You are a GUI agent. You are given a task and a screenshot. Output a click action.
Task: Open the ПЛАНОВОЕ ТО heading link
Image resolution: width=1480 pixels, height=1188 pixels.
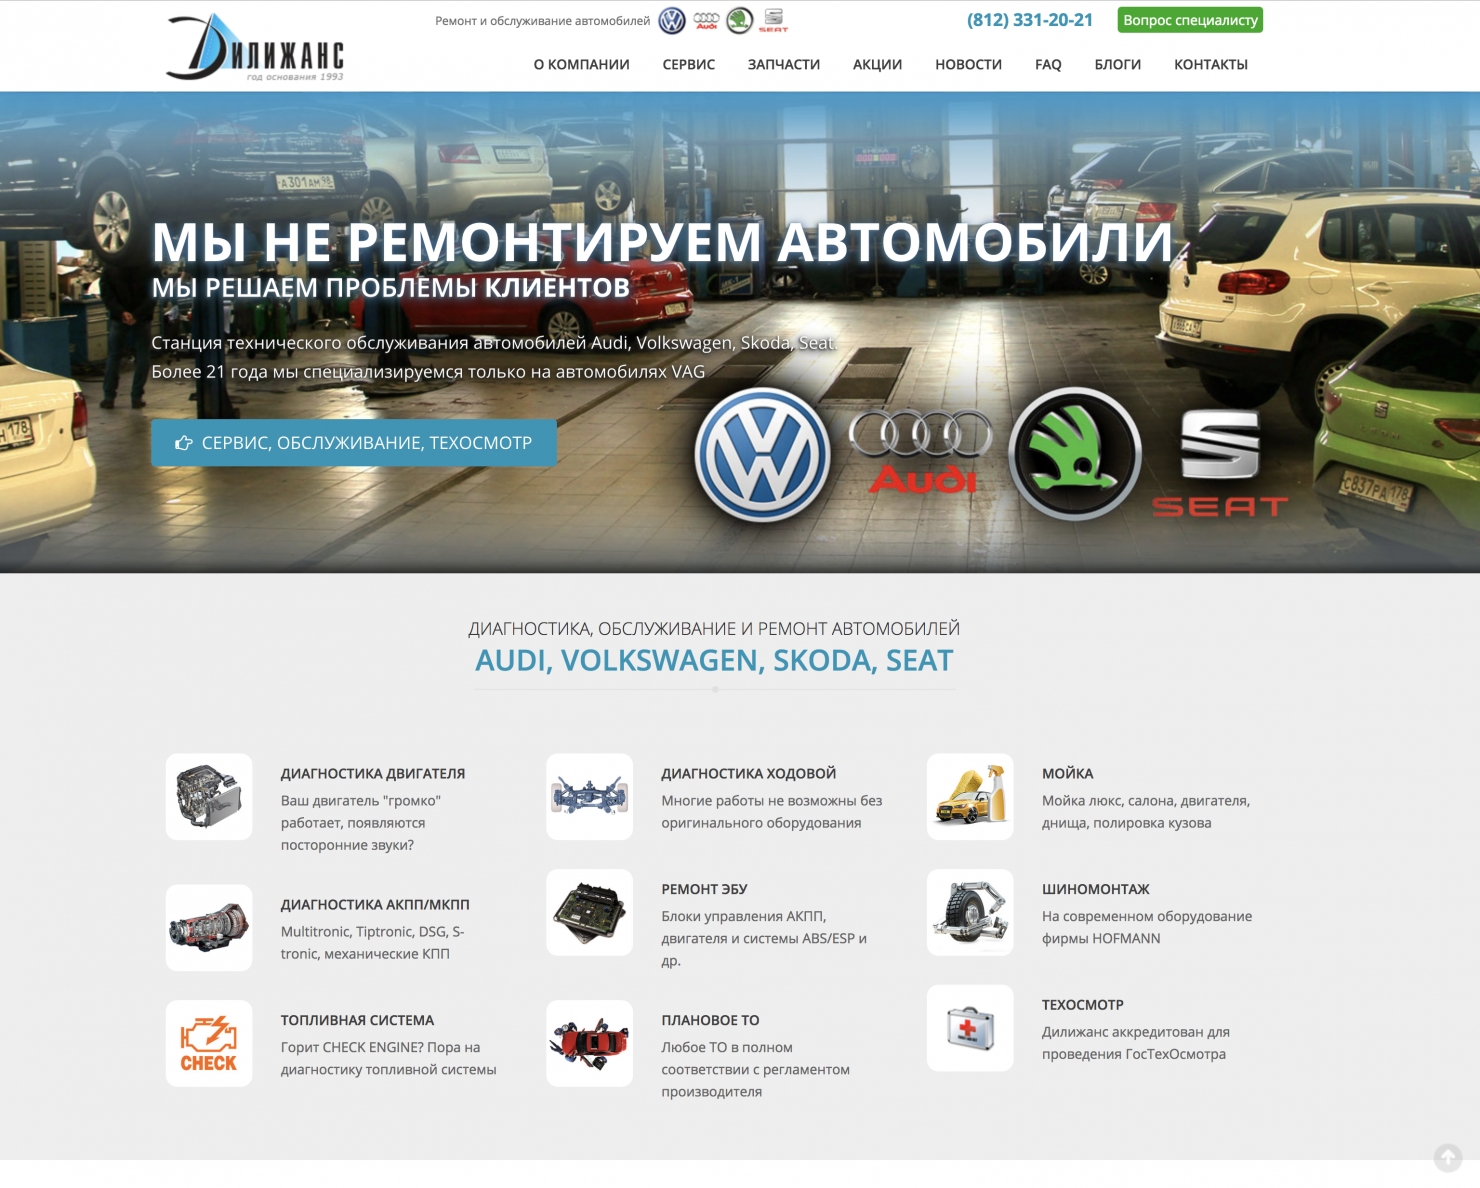[710, 1020]
